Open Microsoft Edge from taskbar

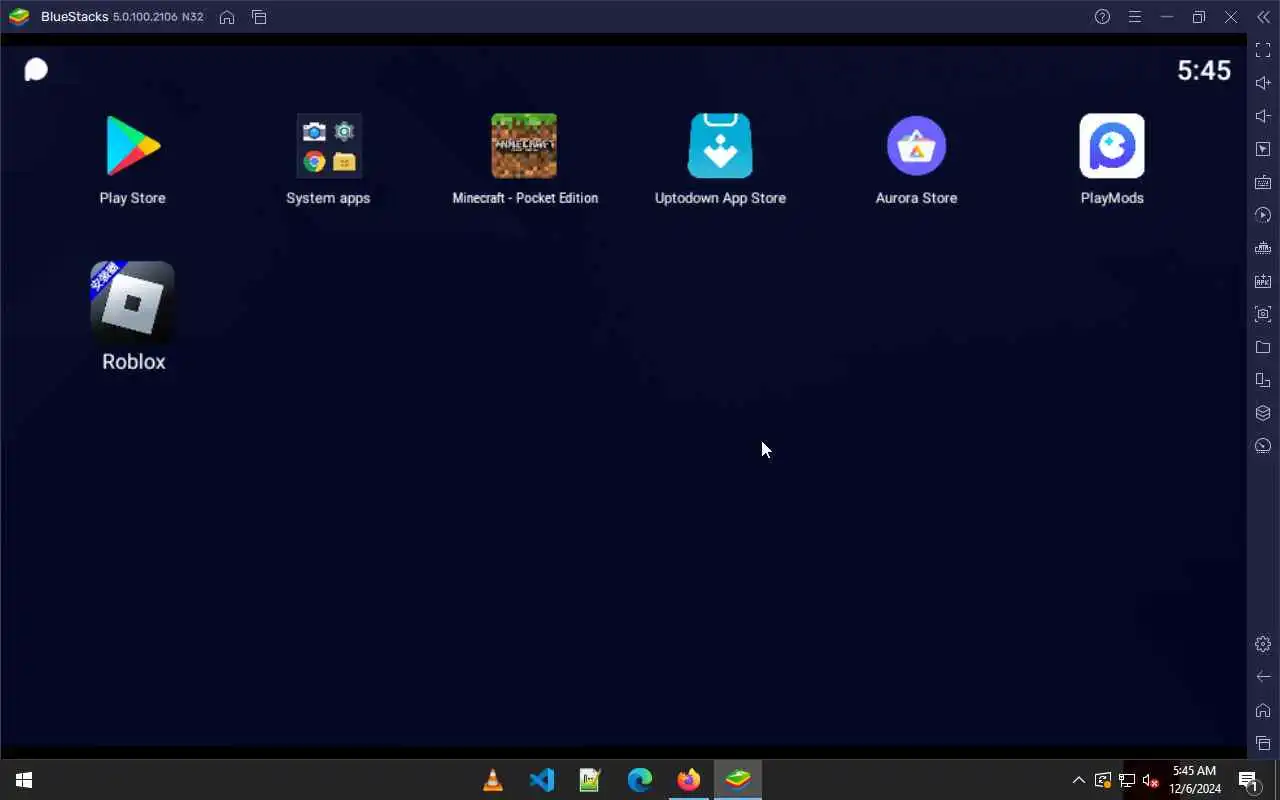pyautogui.click(x=640, y=780)
